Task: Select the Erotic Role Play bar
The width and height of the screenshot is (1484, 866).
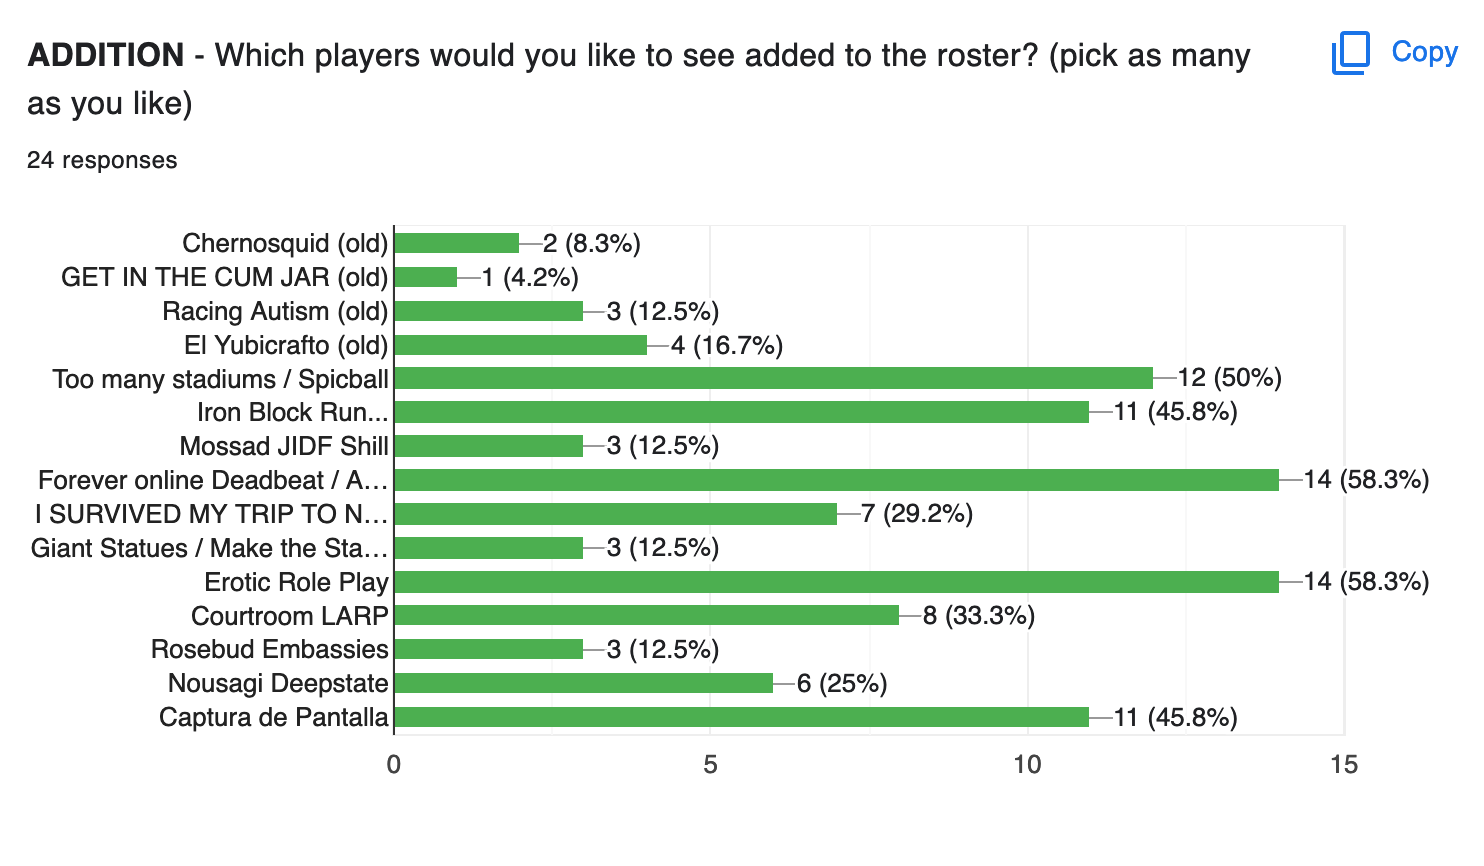Action: (x=837, y=582)
